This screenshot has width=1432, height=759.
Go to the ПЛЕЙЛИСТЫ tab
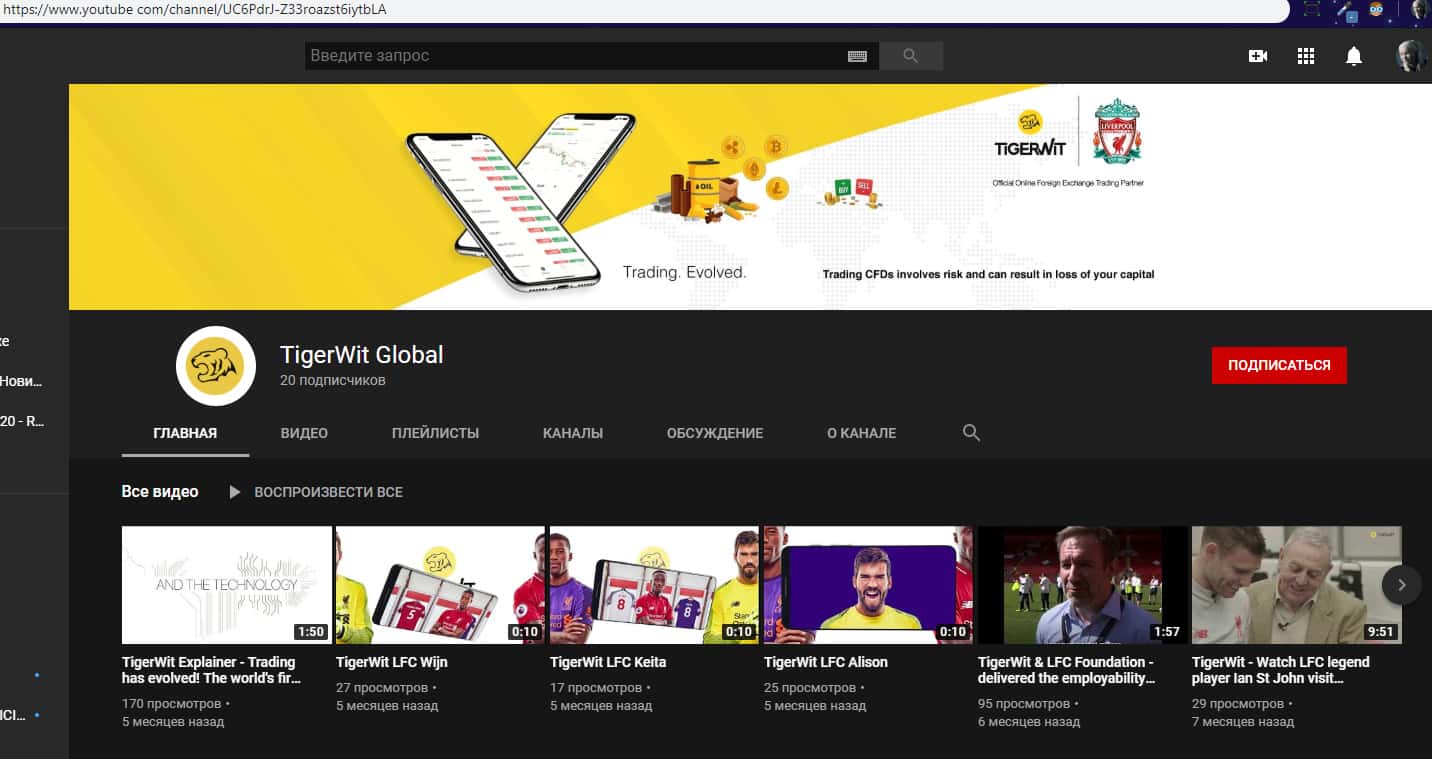click(x=435, y=433)
